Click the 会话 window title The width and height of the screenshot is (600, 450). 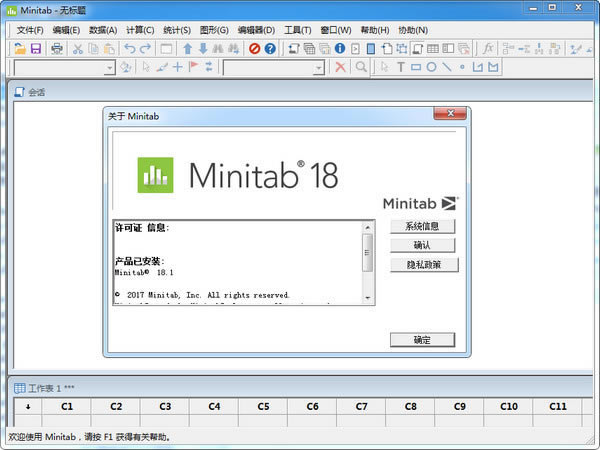click(x=37, y=92)
